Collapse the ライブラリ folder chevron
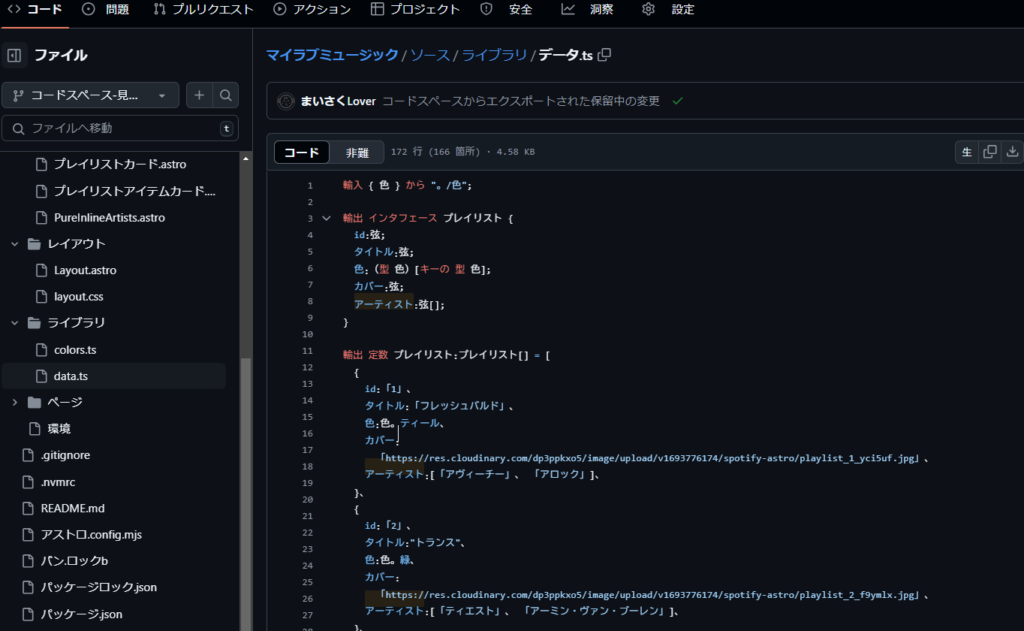 click(14, 323)
